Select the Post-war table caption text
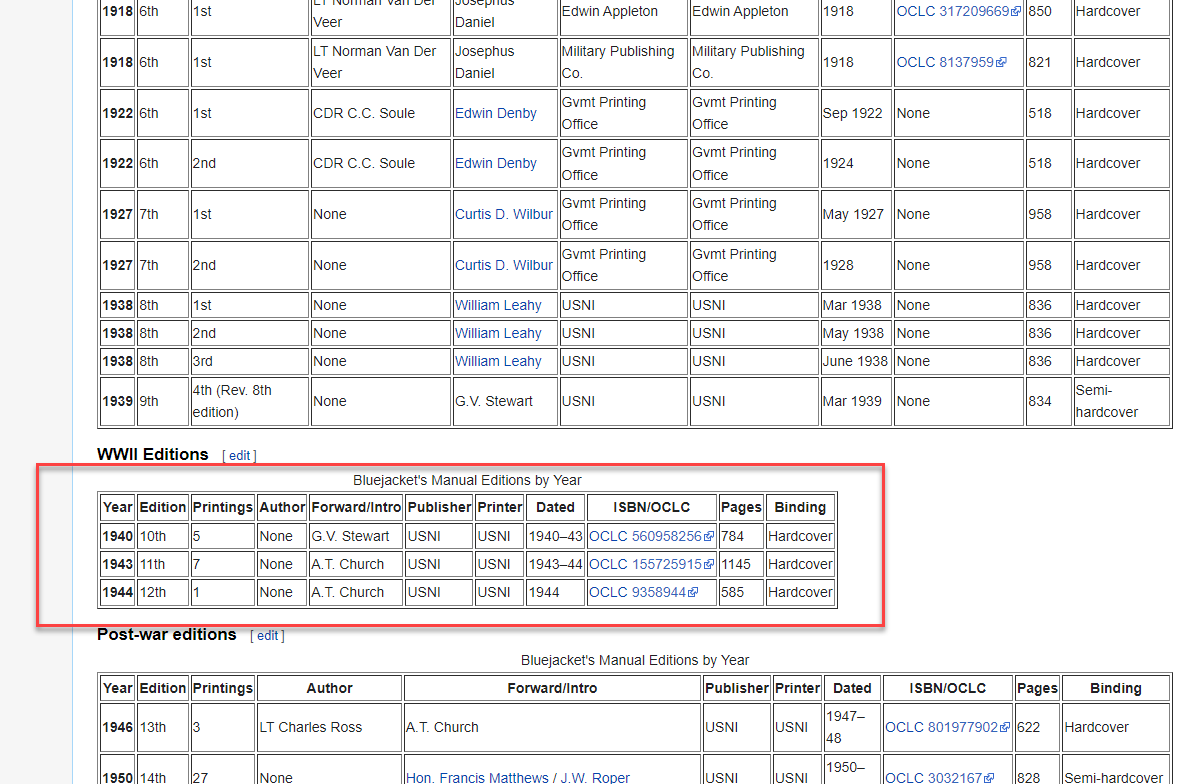This screenshot has height=784, width=1192. [635, 661]
